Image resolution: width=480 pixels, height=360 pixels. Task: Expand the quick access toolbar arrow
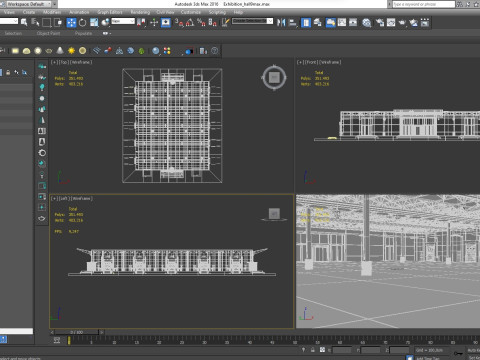pyautogui.click(x=55, y=4)
